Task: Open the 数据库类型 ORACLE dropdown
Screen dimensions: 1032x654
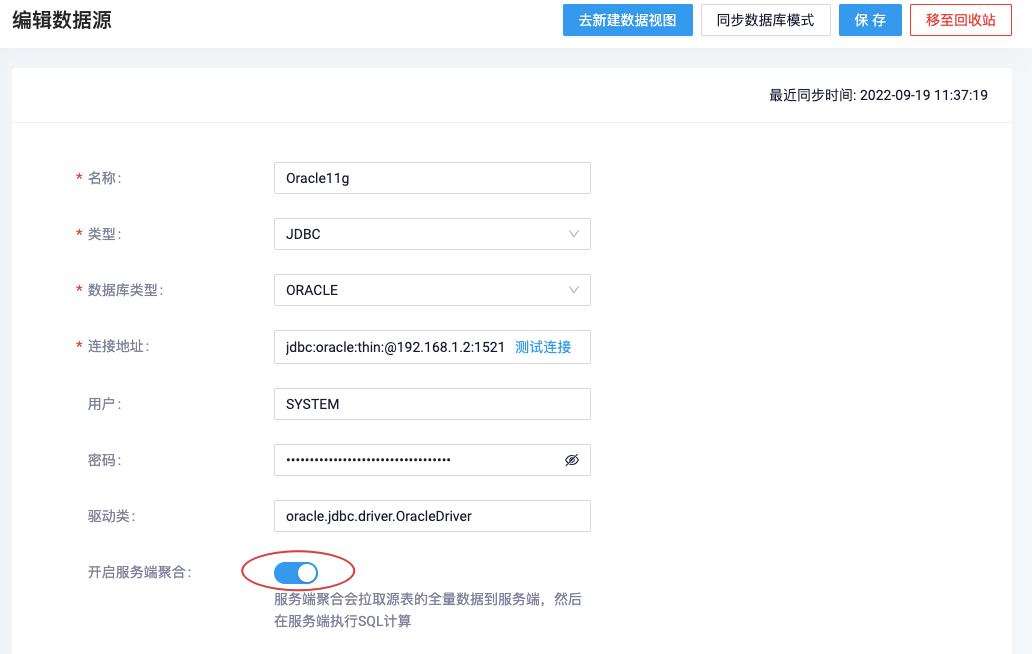Action: 432,289
